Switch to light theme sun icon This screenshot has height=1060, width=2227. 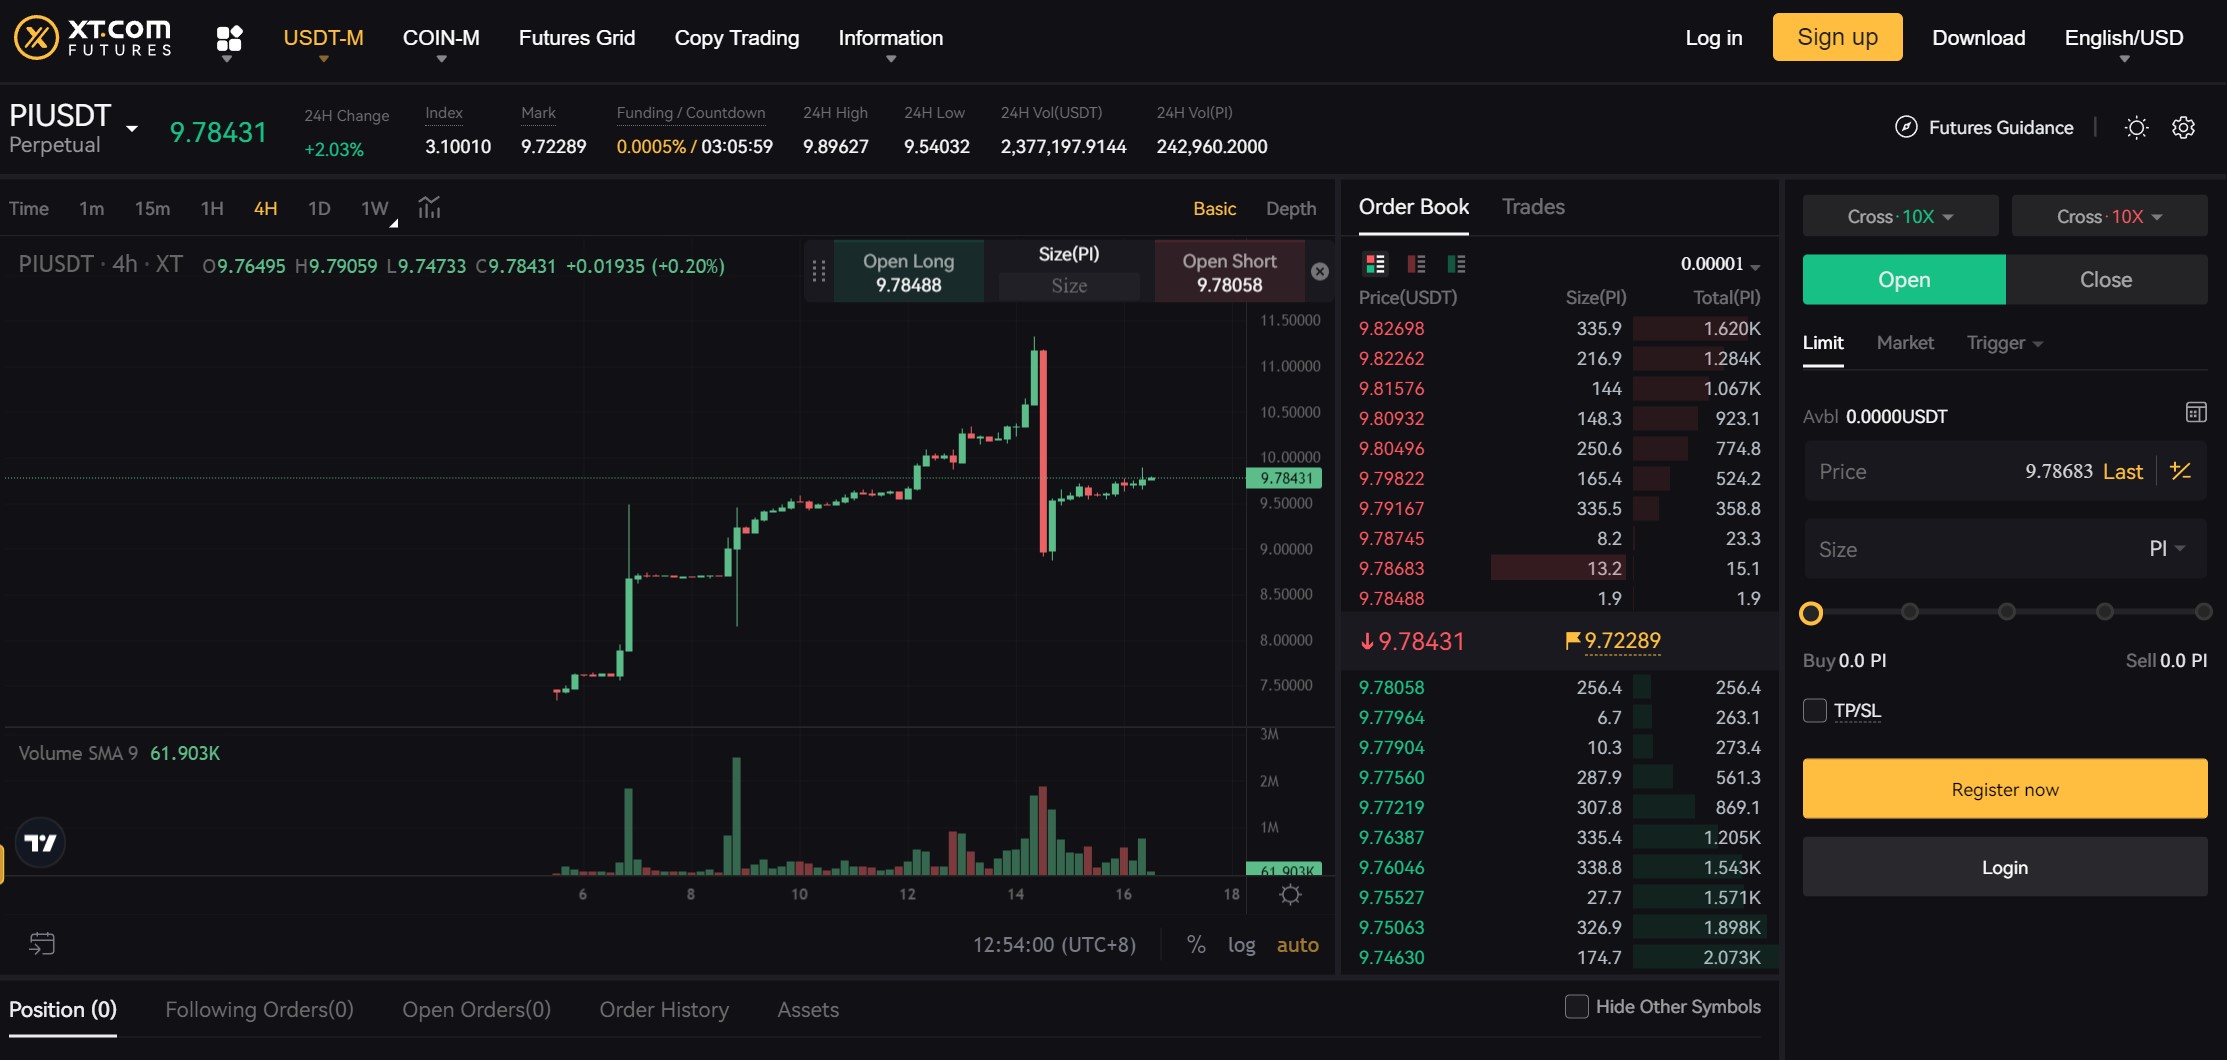tap(2136, 128)
